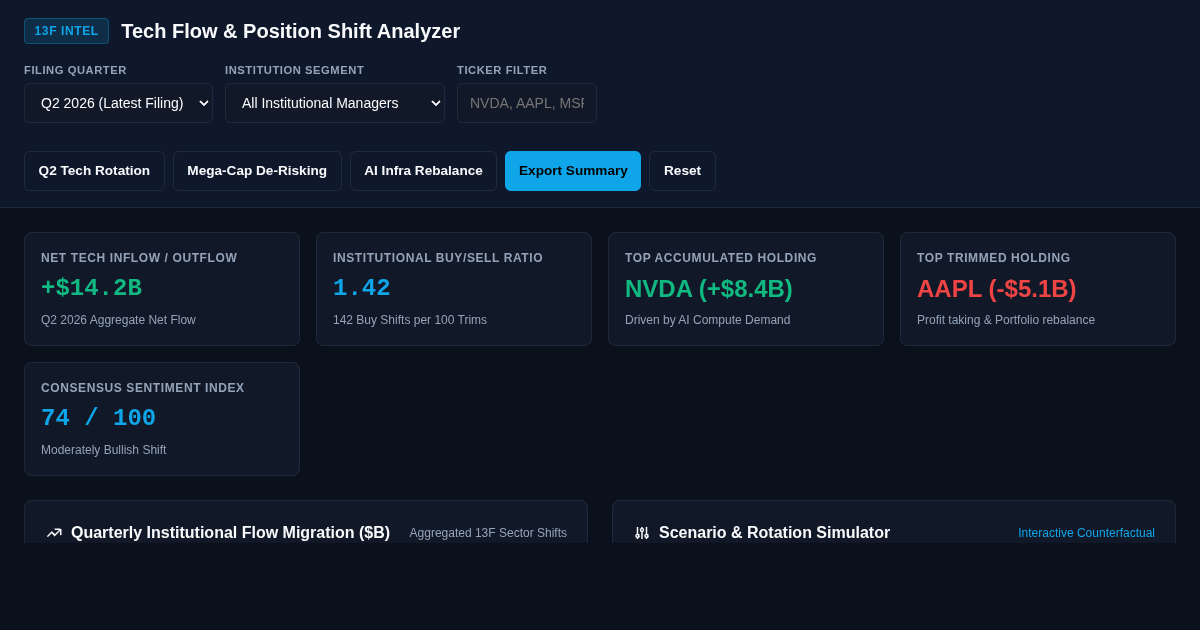Click the Quarterly Institutional Flow Migration heading
This screenshot has height=630, width=1200.
coord(230,533)
